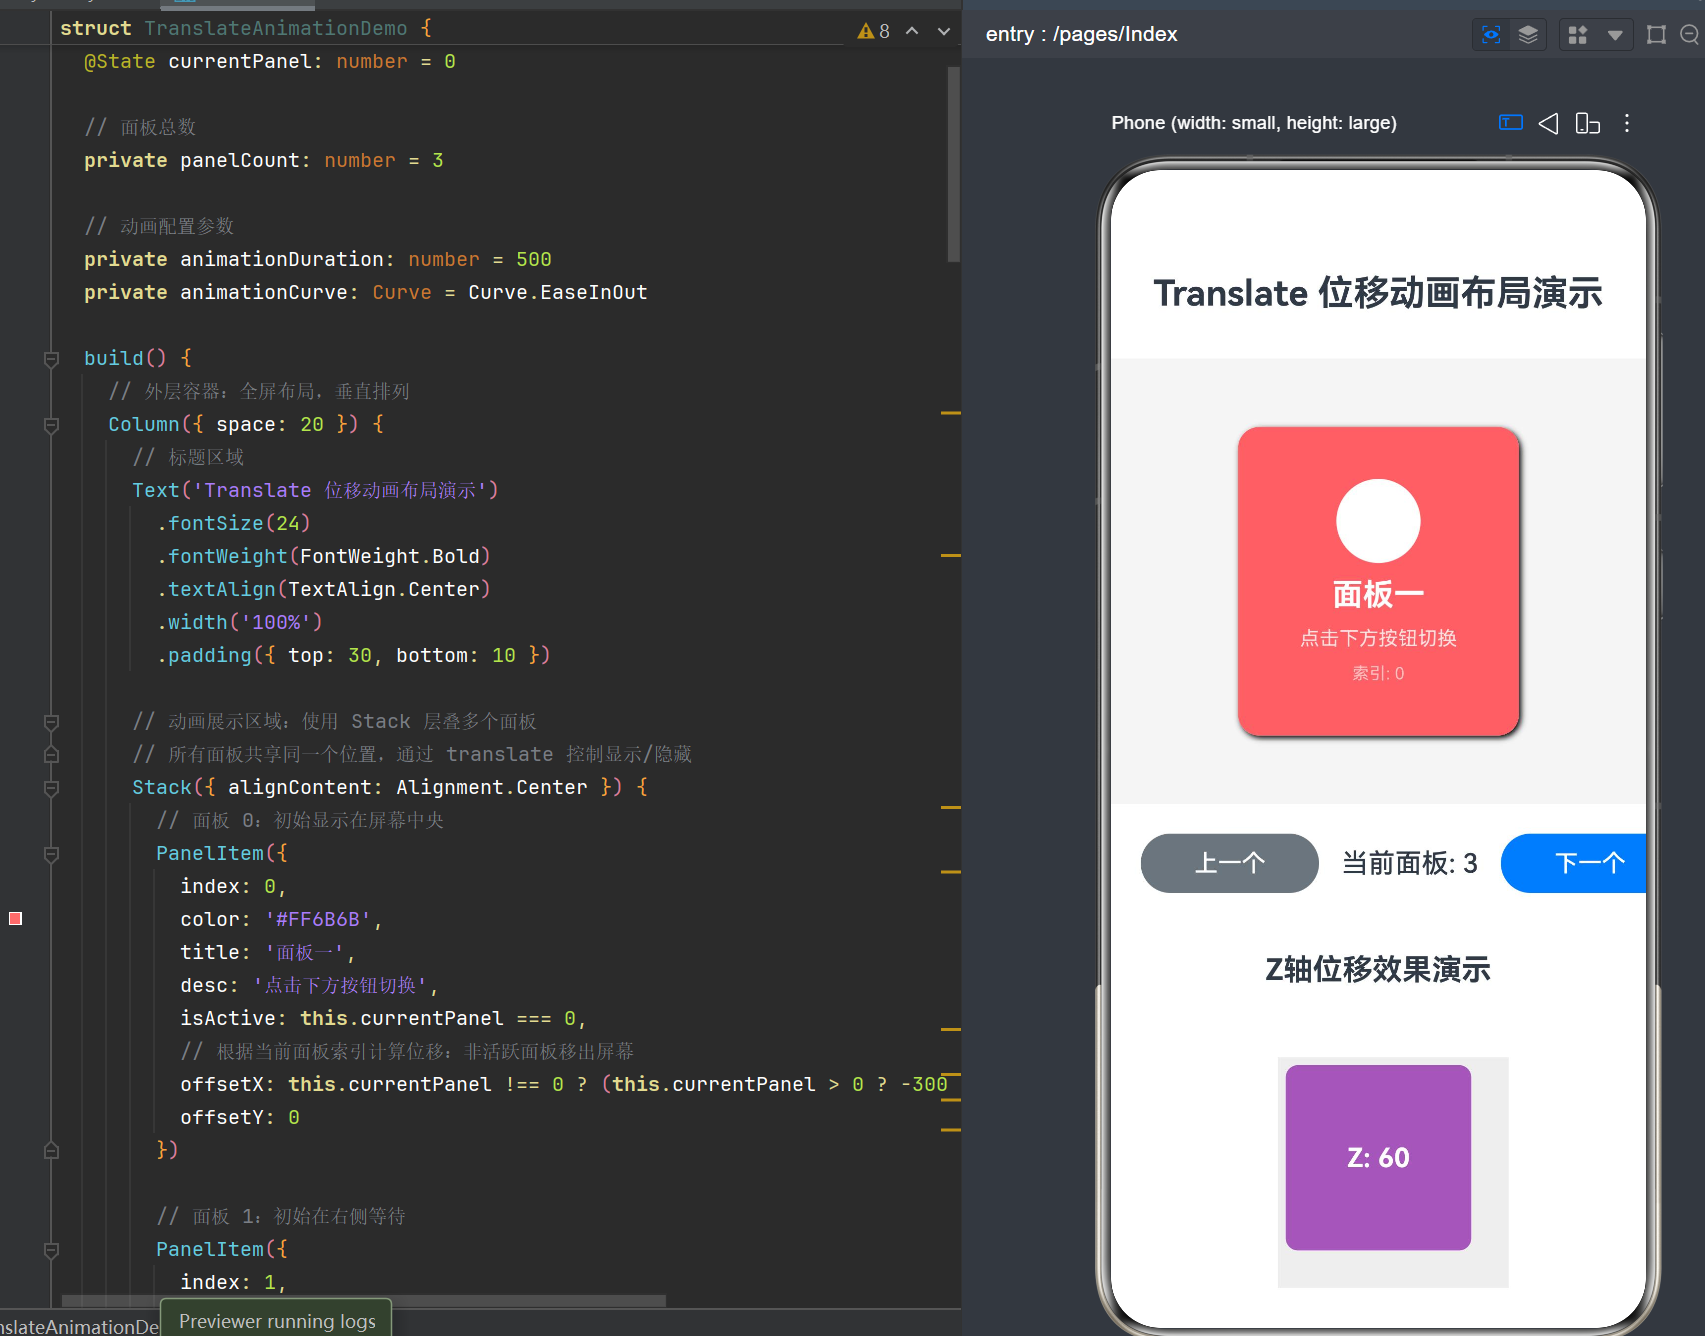Zoom out the previewer with magnifier icon
Image resolution: width=1705 pixels, height=1336 pixels.
pyautogui.click(x=1690, y=35)
